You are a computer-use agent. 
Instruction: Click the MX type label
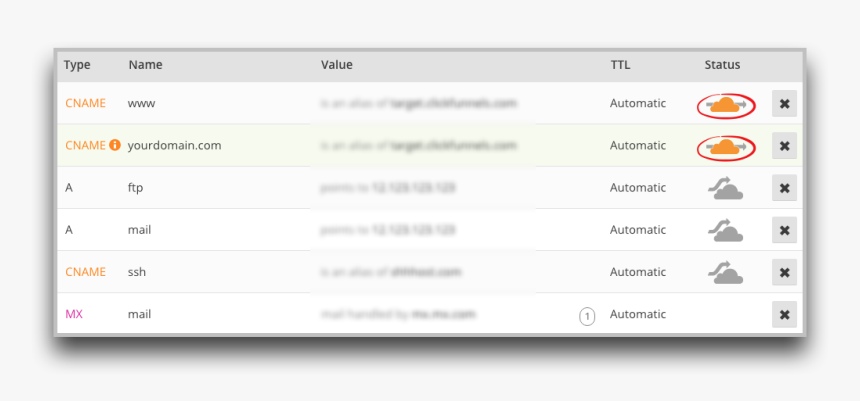coord(74,314)
